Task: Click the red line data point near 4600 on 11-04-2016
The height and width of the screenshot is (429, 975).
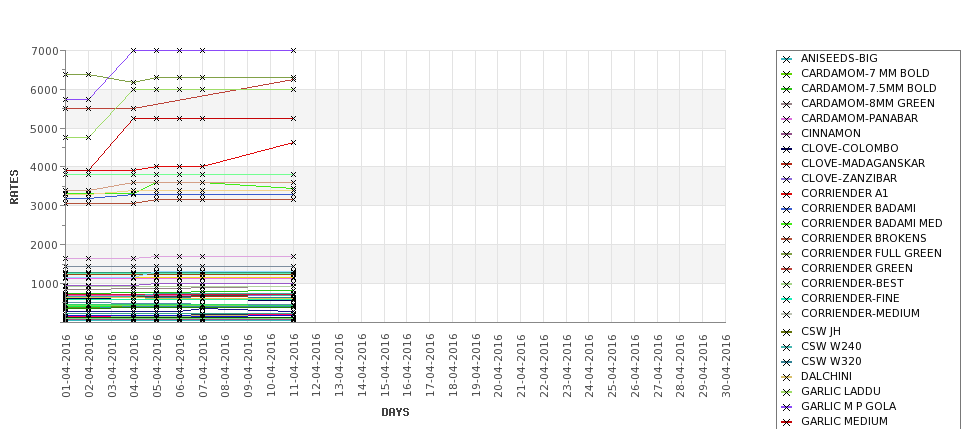Action: 293,142
